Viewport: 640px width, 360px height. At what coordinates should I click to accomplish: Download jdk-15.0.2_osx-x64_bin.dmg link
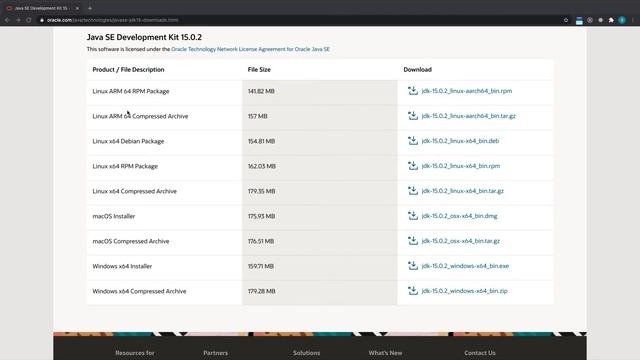tap(460, 216)
